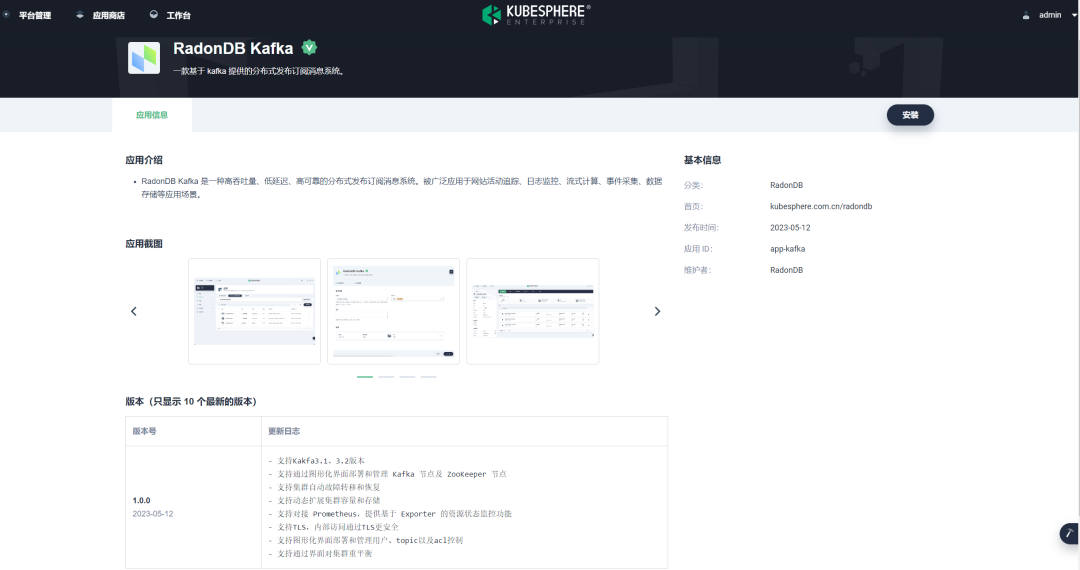Open kubesphere.com.cn/radondb homepage link

coord(821,207)
